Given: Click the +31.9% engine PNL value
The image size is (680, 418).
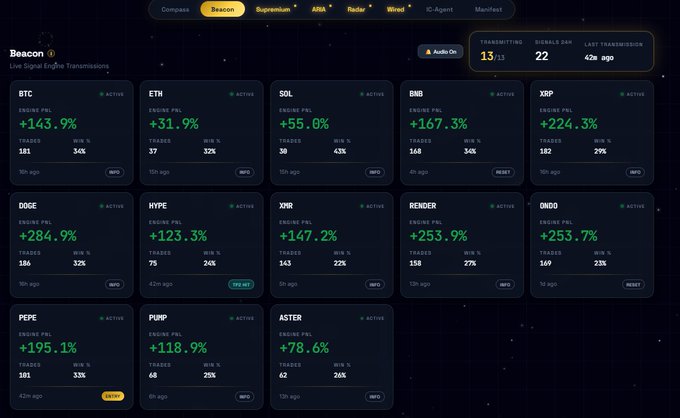Looking at the screenshot, I should click(x=173, y=124).
